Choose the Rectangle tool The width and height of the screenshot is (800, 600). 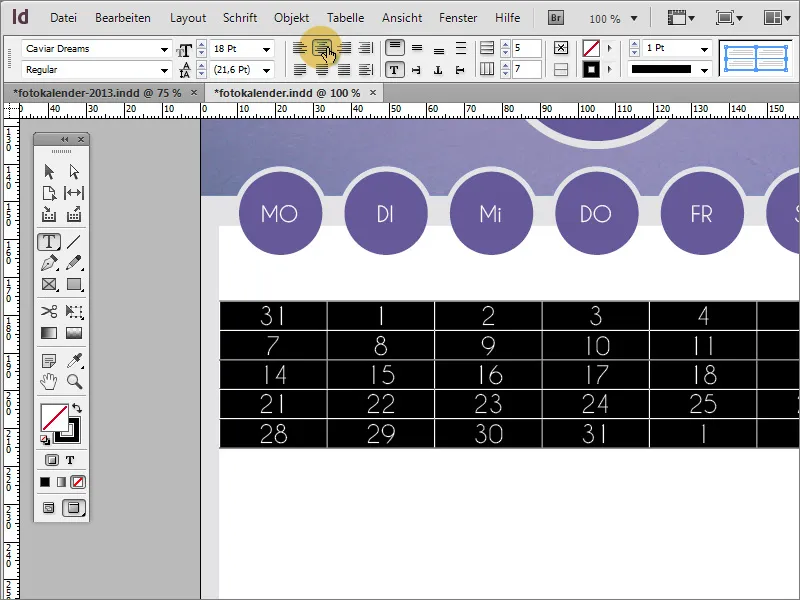tap(74, 284)
